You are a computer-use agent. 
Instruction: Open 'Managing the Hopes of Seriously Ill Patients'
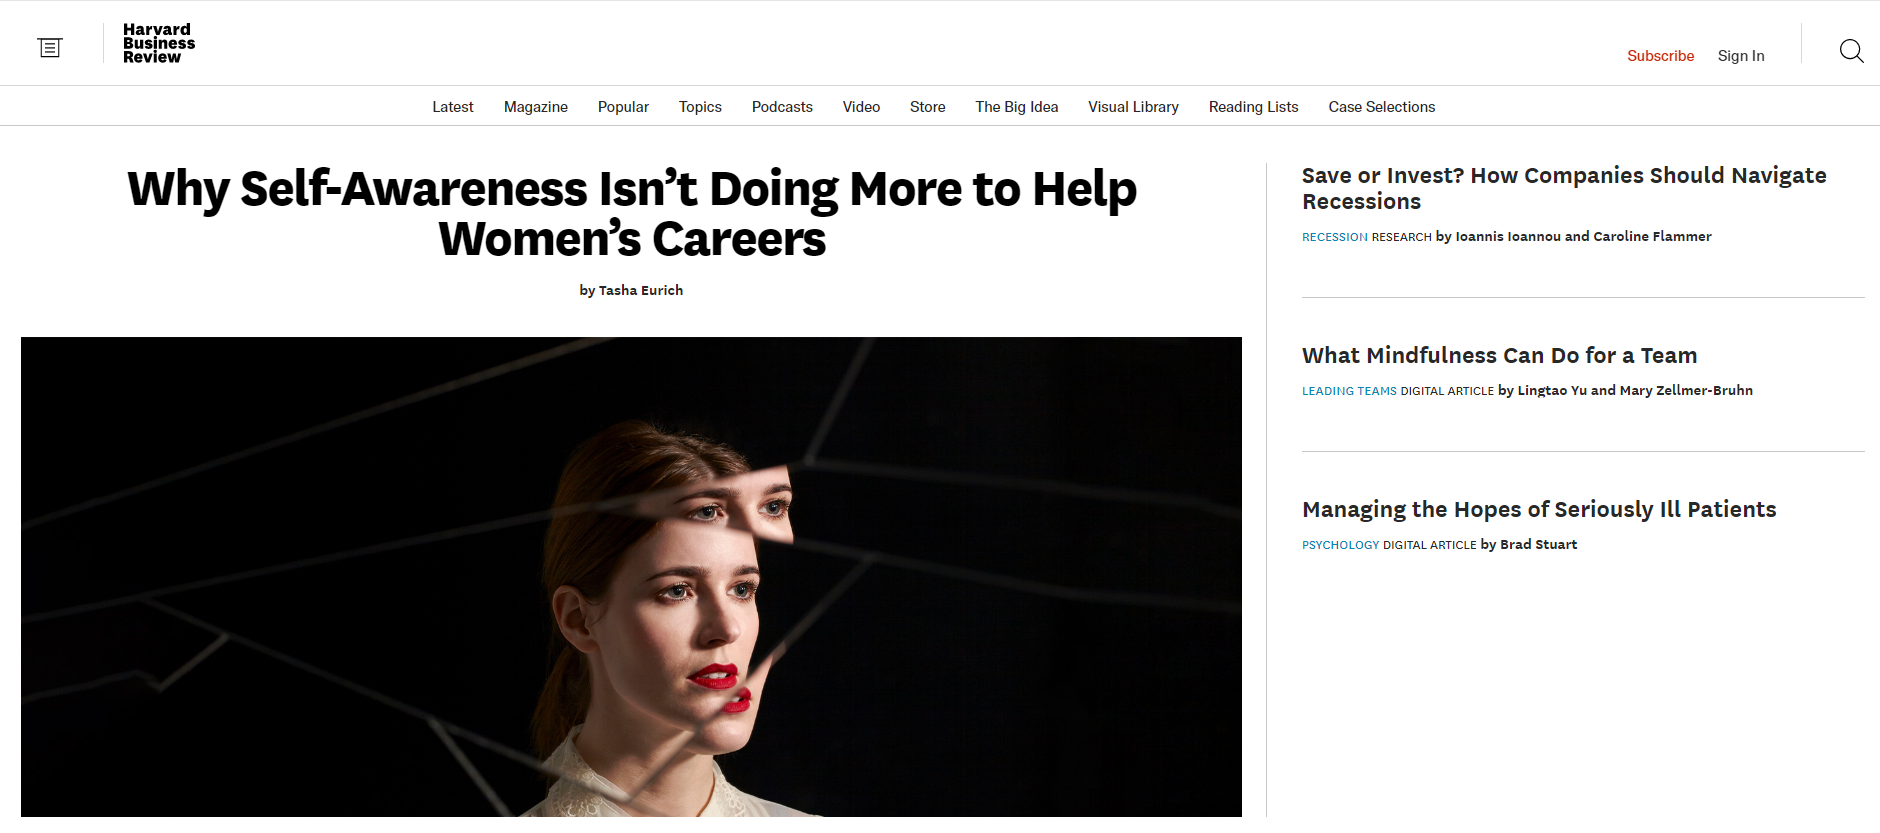(1539, 509)
